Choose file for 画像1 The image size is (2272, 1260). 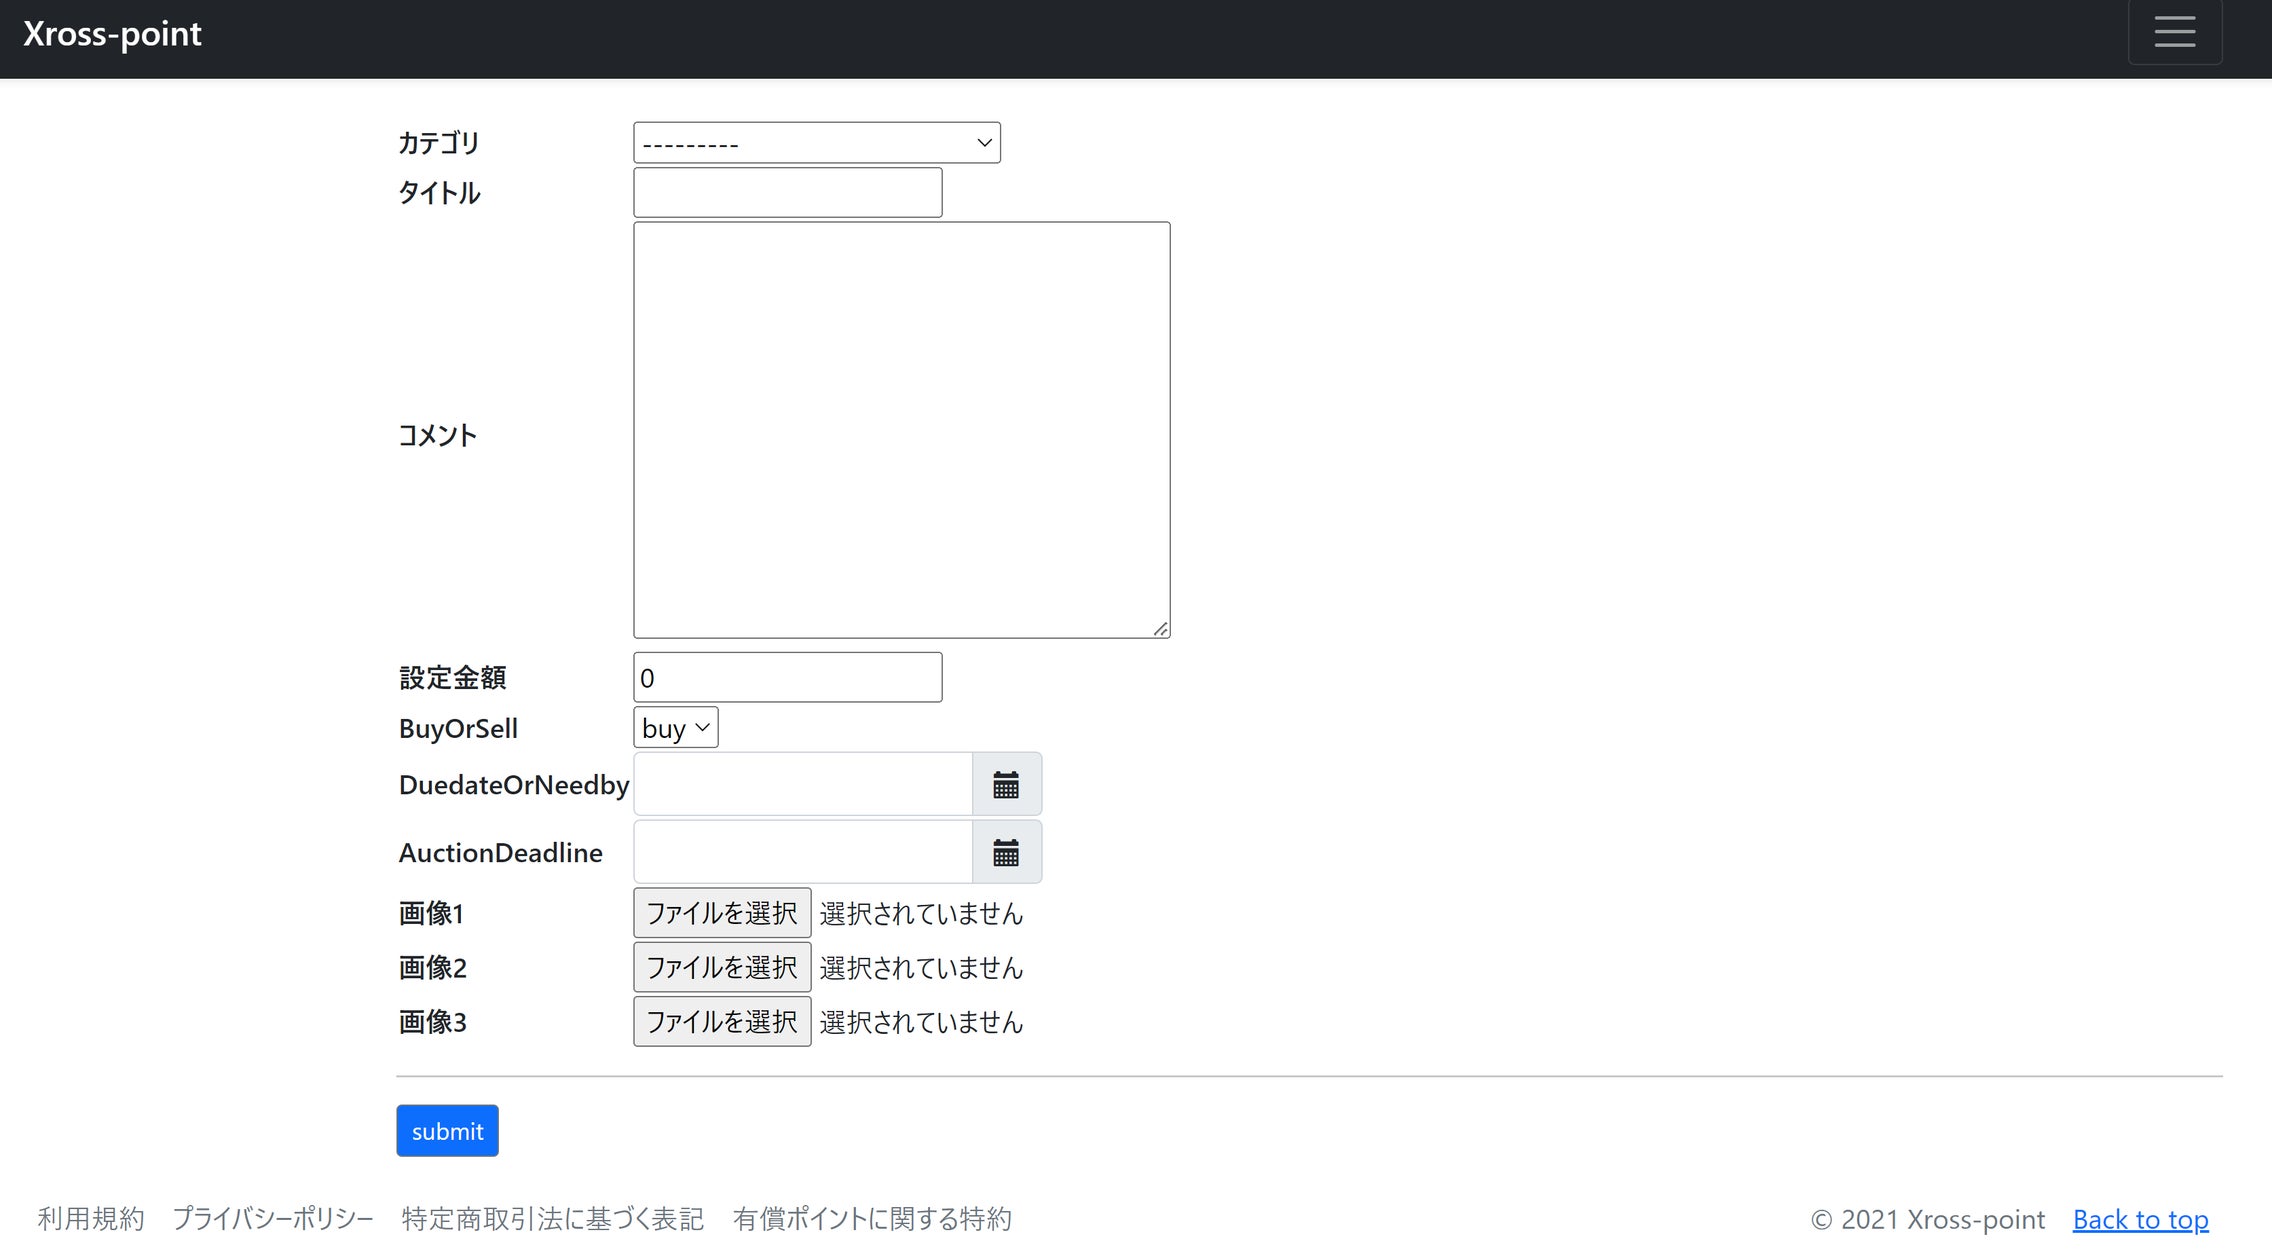tap(721, 913)
